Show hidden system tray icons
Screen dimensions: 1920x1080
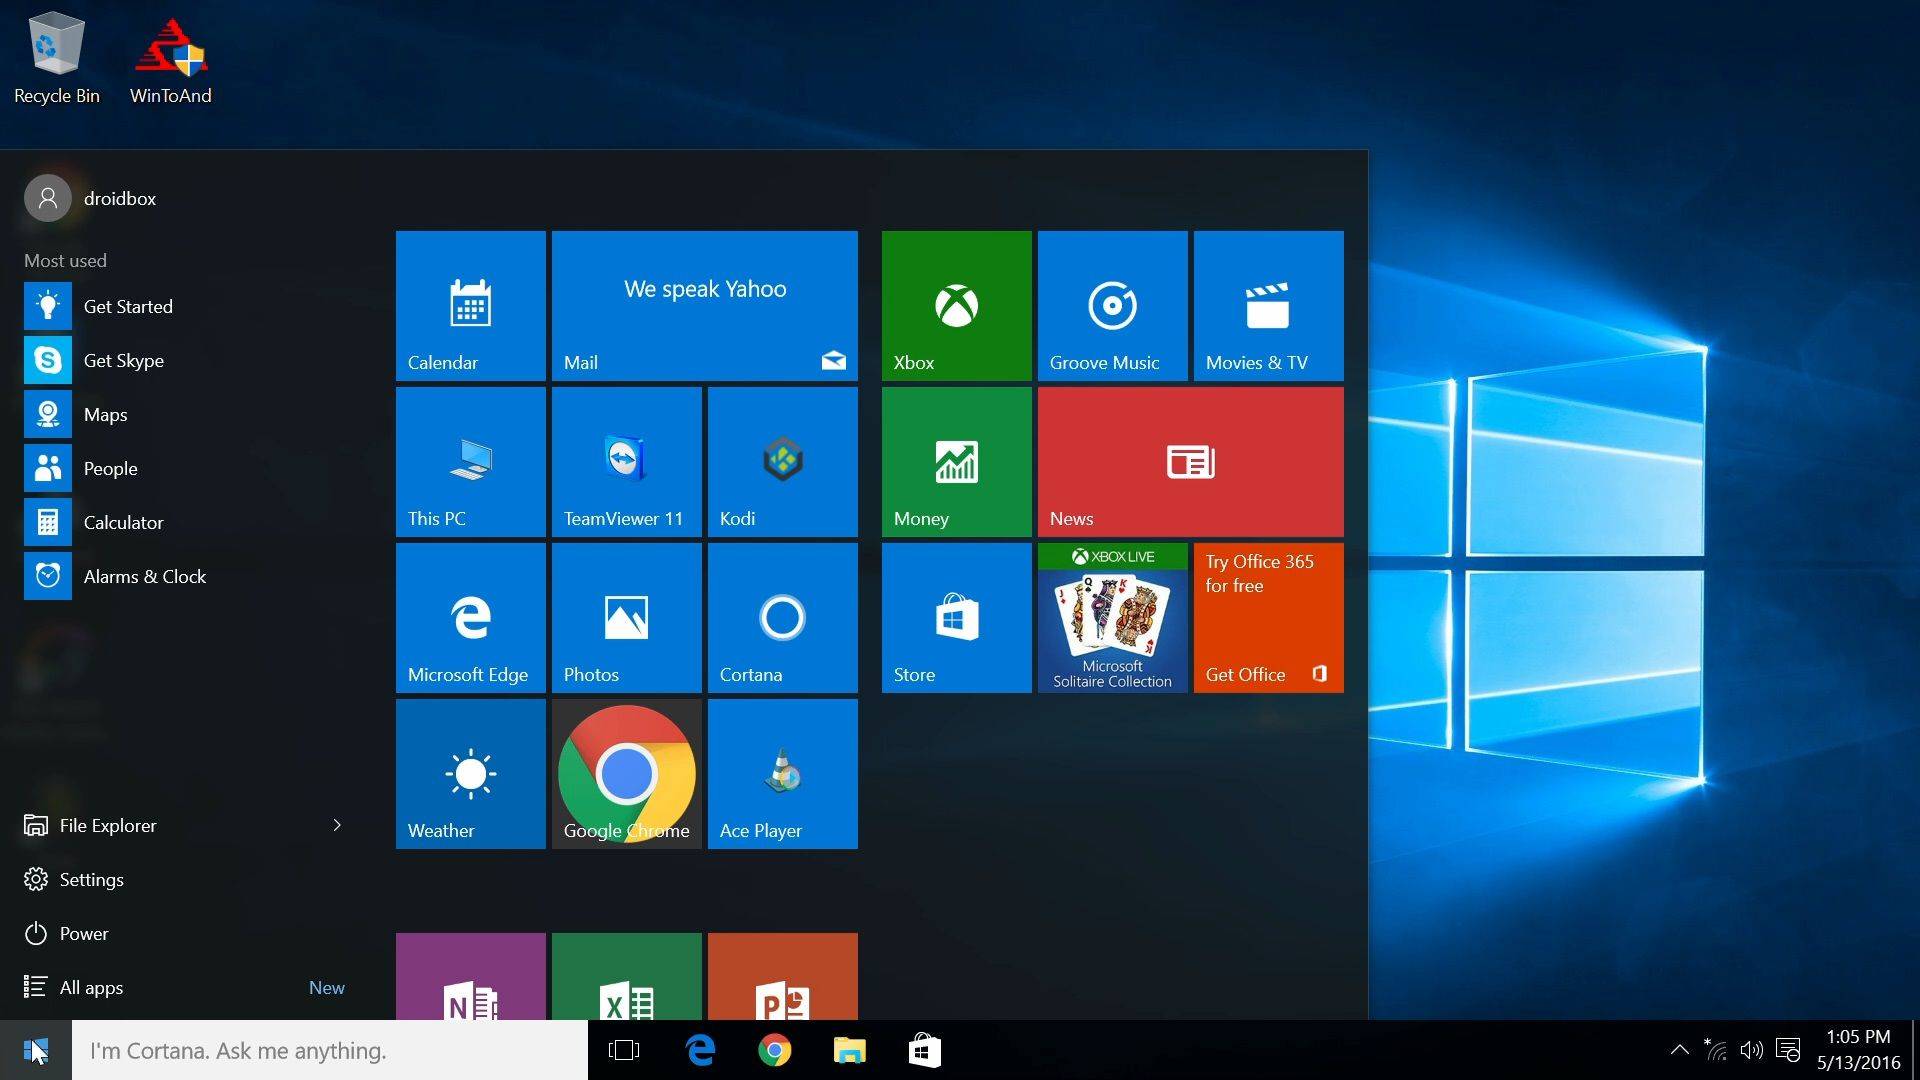(x=1679, y=1050)
